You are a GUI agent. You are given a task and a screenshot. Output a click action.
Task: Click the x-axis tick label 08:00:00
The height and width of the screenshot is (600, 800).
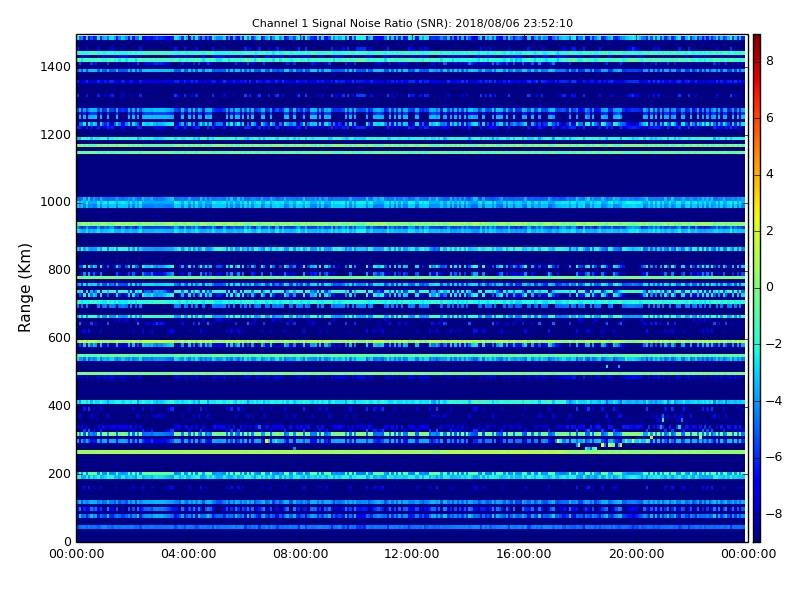[x=301, y=554]
